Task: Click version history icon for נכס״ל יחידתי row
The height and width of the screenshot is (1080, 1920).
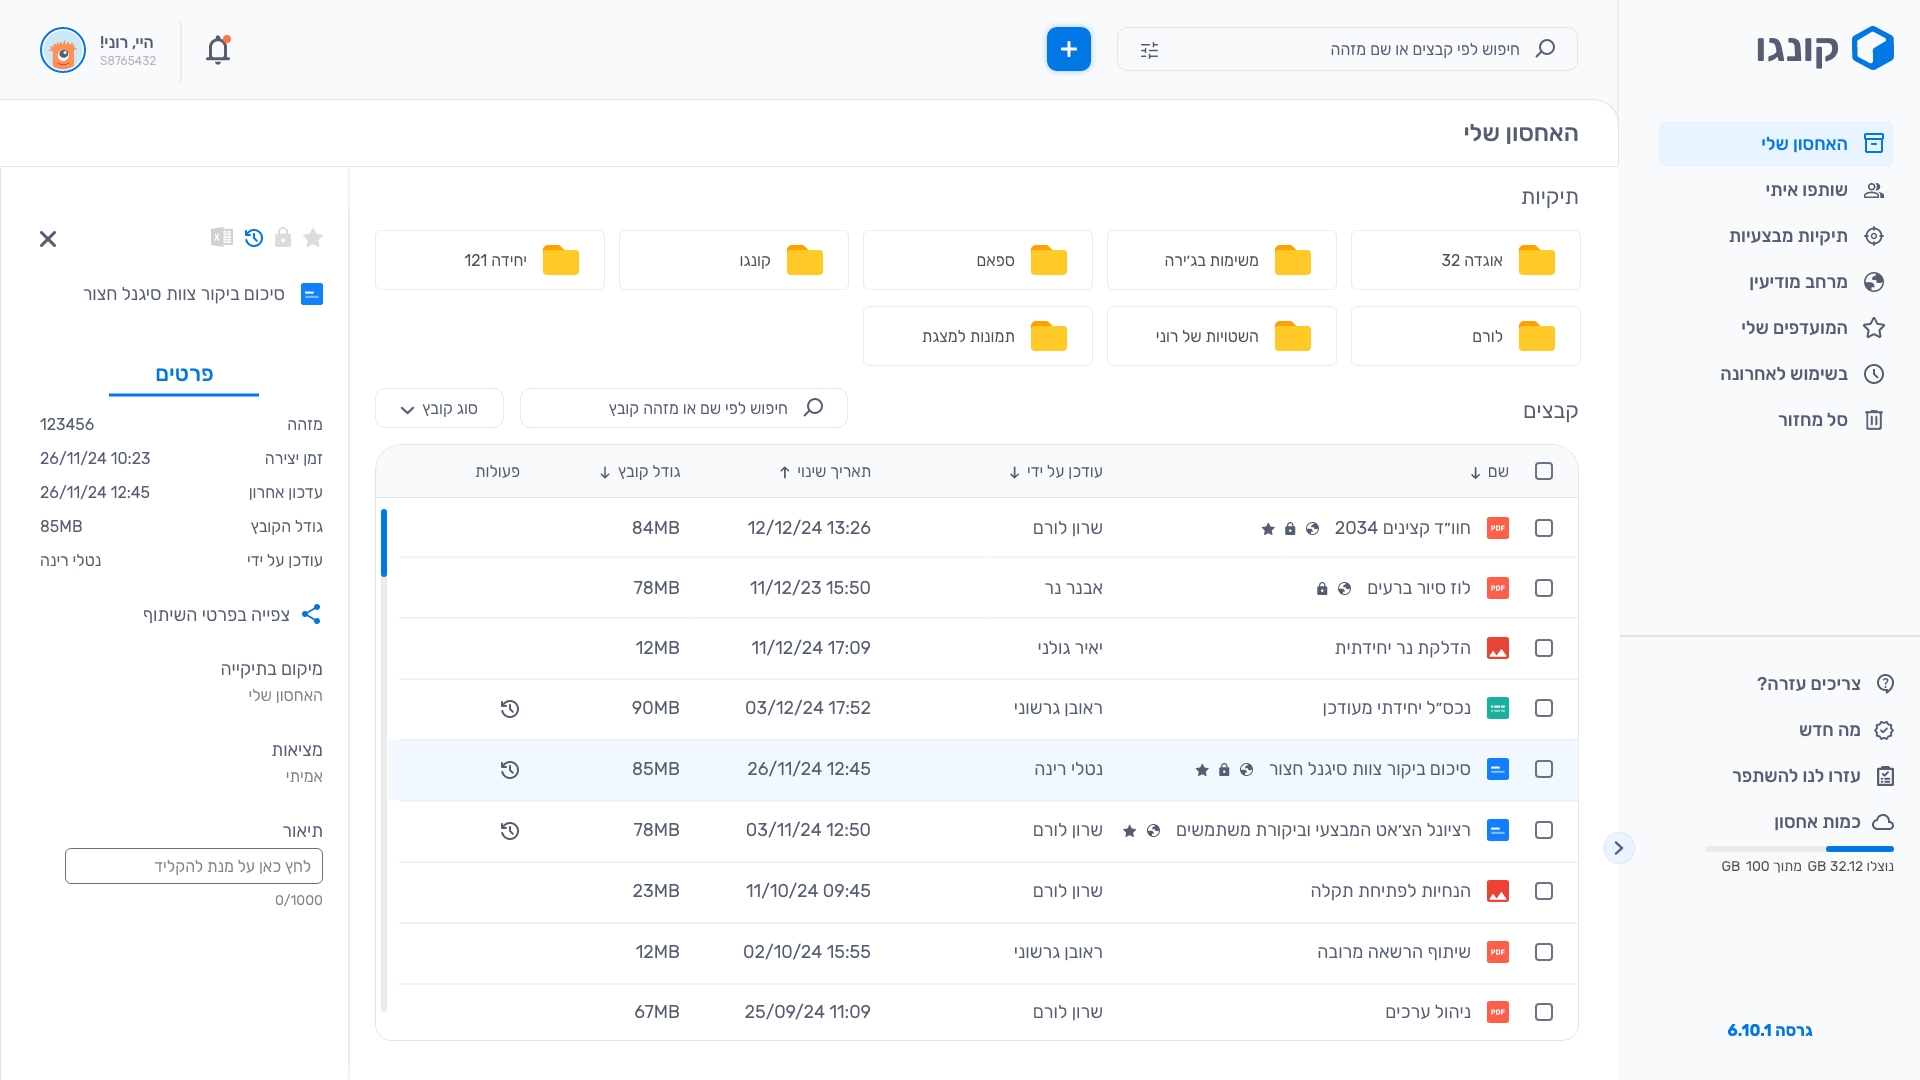Action: tap(510, 709)
